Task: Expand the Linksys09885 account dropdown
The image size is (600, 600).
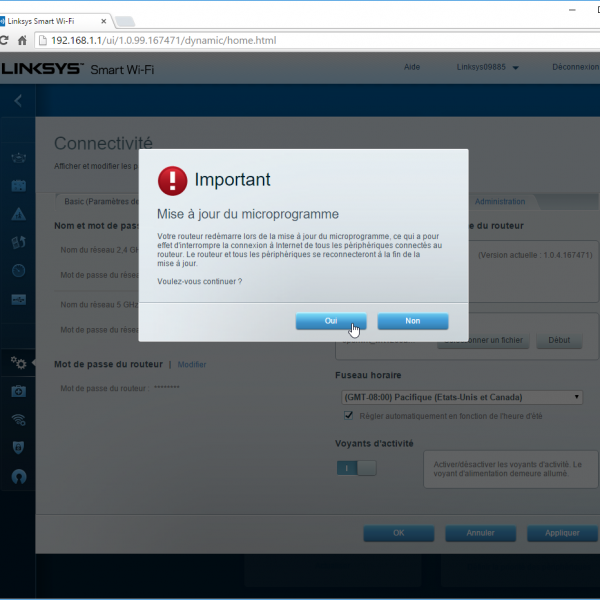Action: point(488,68)
